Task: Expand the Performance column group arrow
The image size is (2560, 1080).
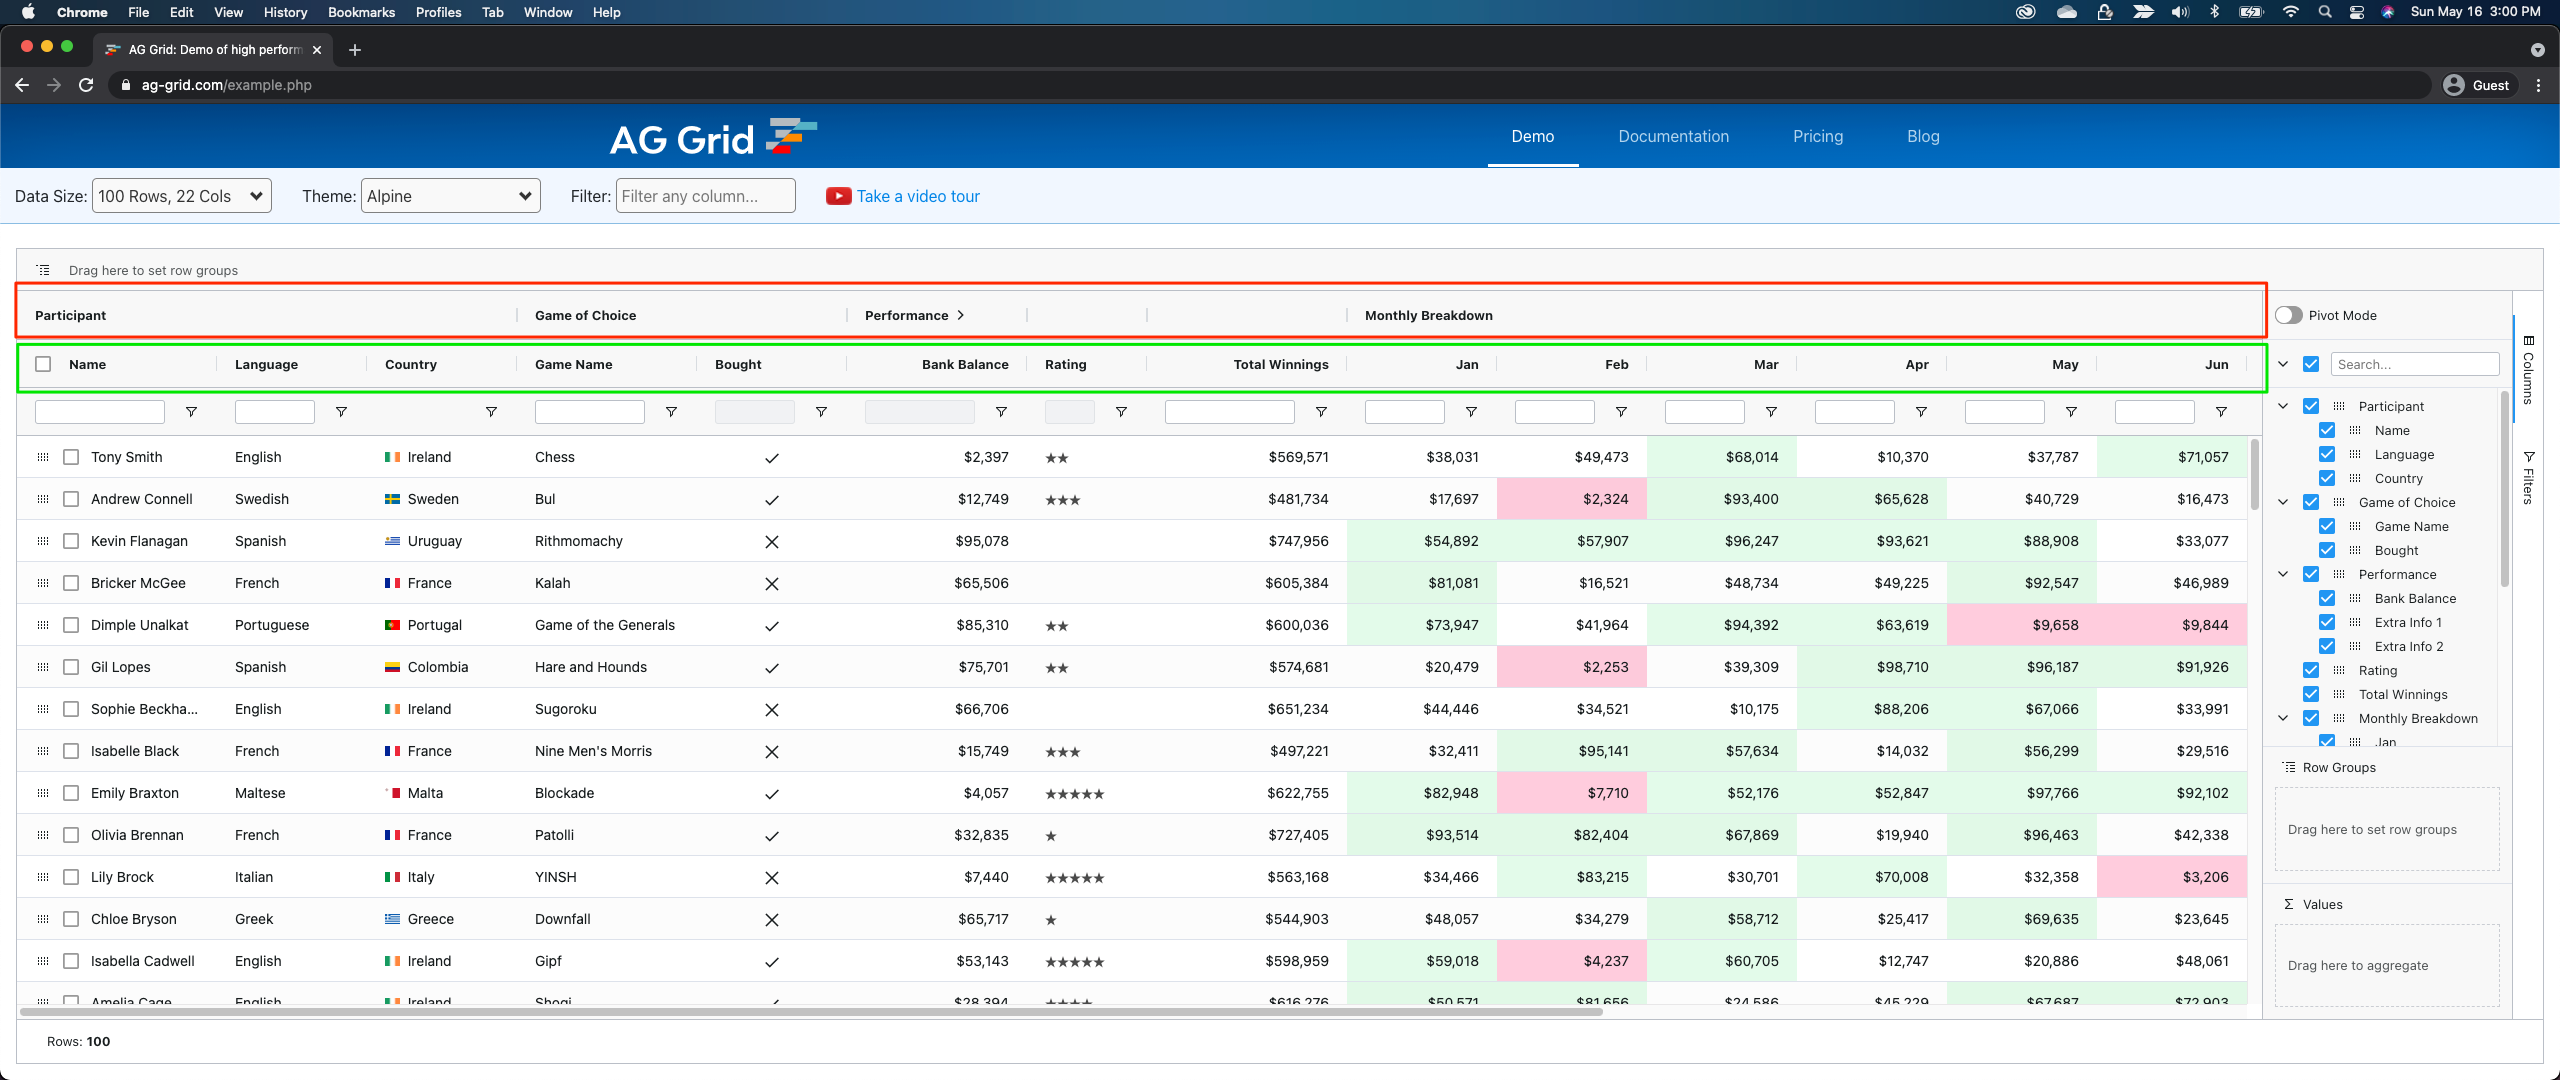Action: click(x=961, y=315)
